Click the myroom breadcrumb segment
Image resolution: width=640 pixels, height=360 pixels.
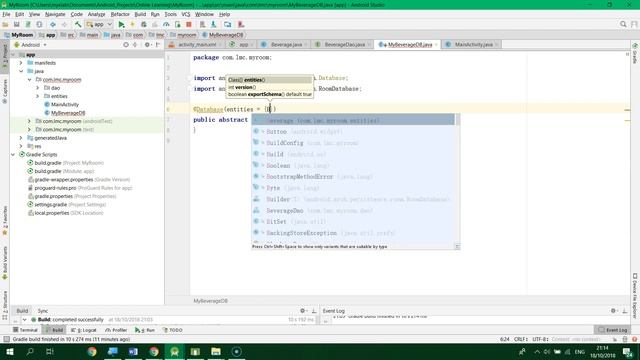(x=184, y=35)
